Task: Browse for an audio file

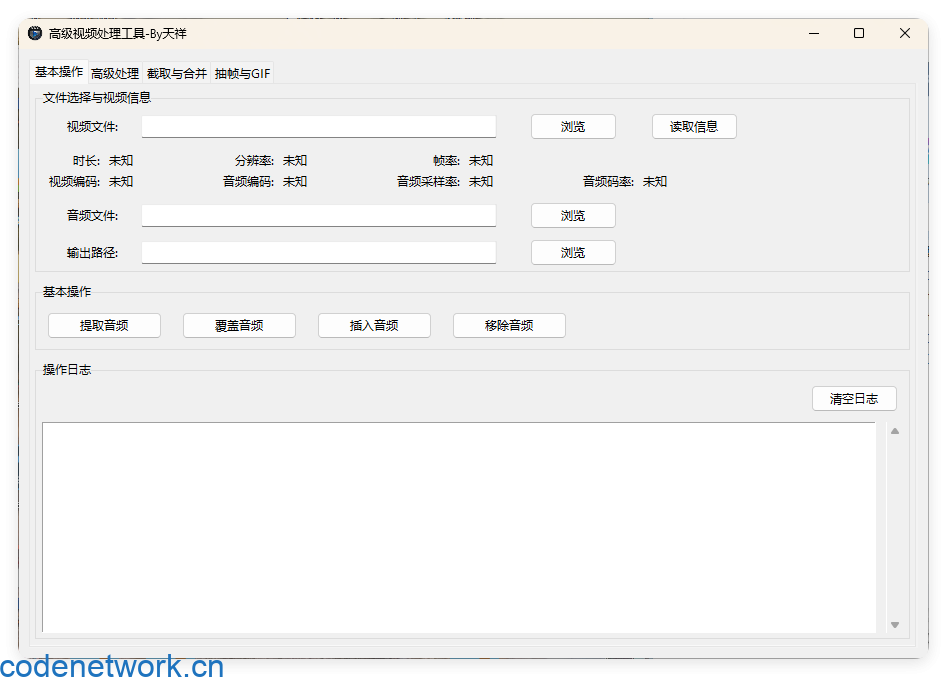Action: 572,215
